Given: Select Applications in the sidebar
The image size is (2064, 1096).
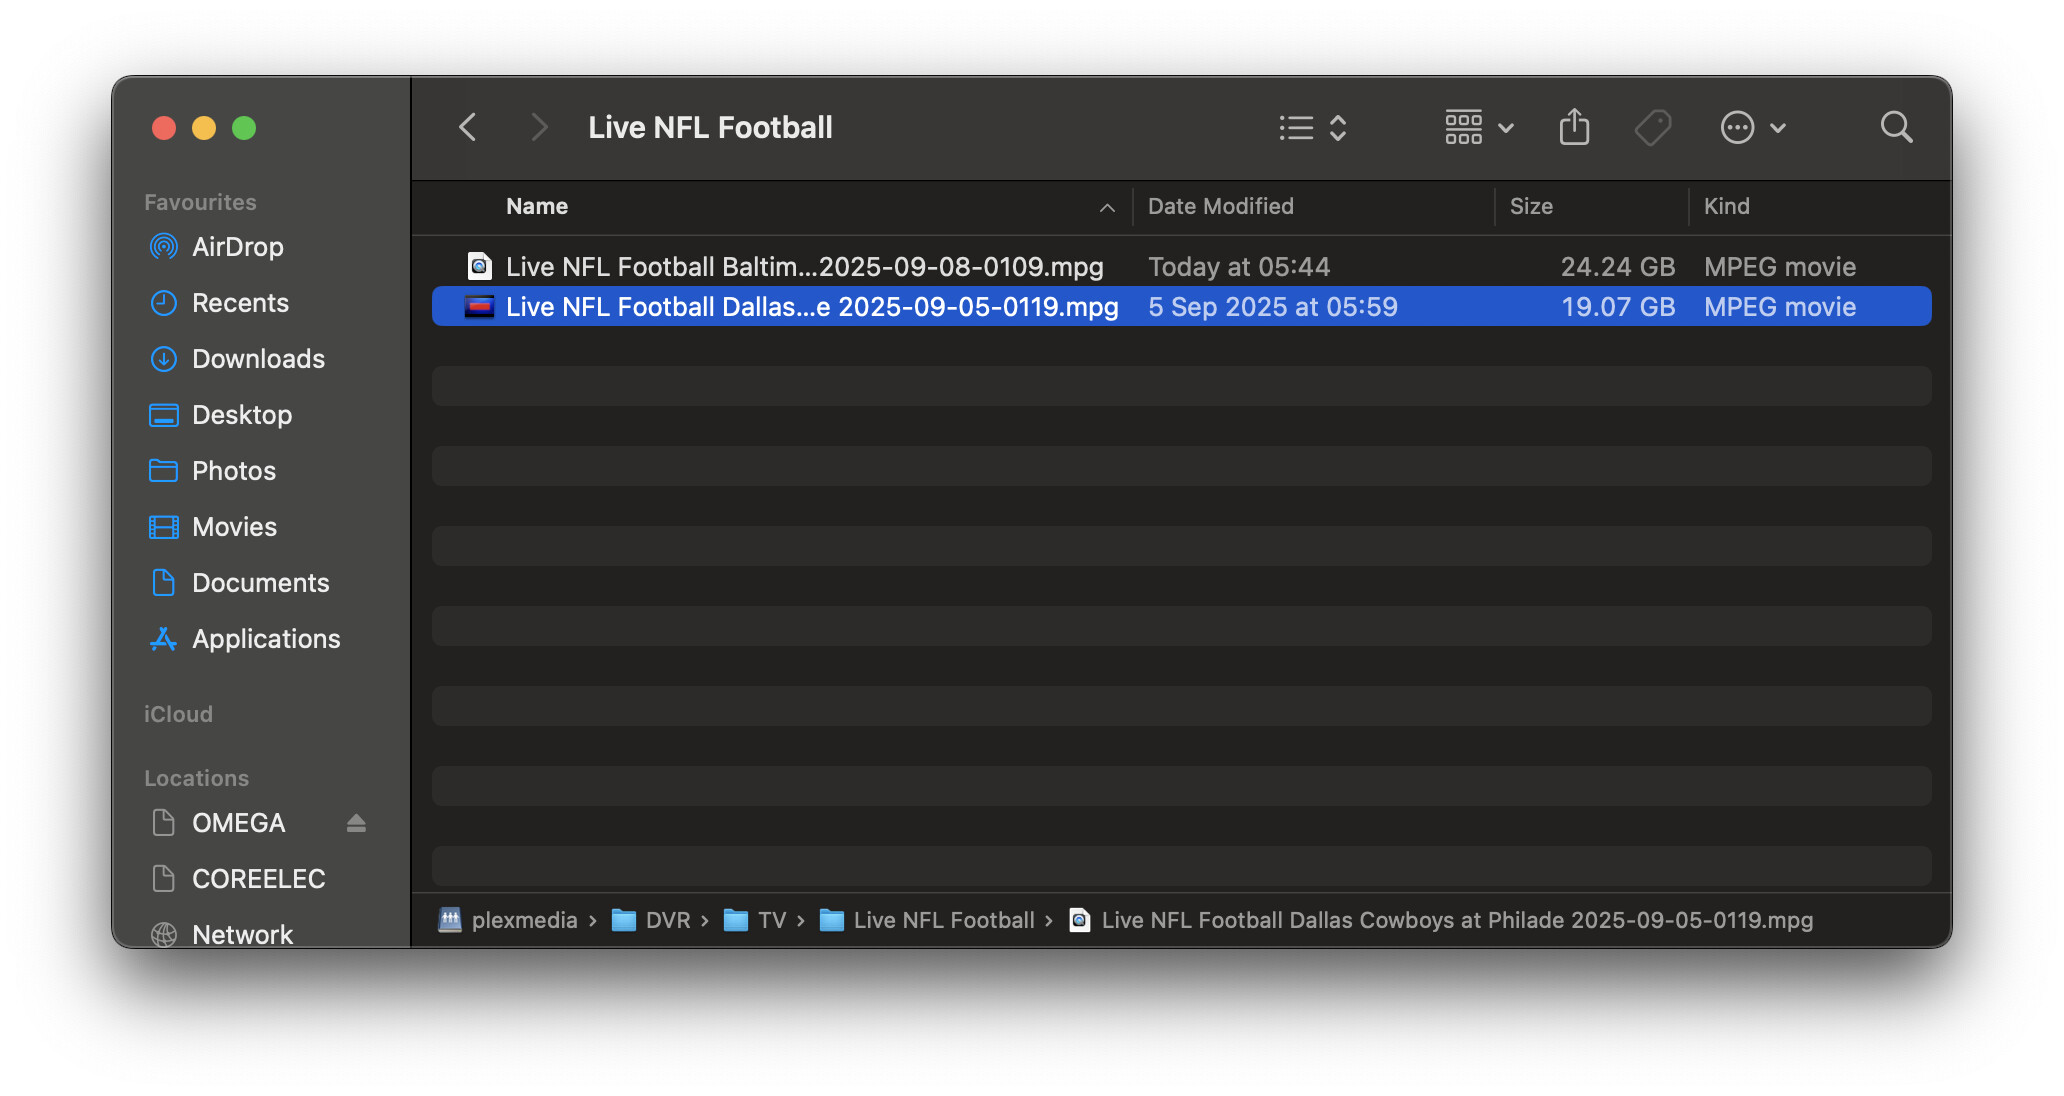Looking at the screenshot, I should [x=266, y=639].
